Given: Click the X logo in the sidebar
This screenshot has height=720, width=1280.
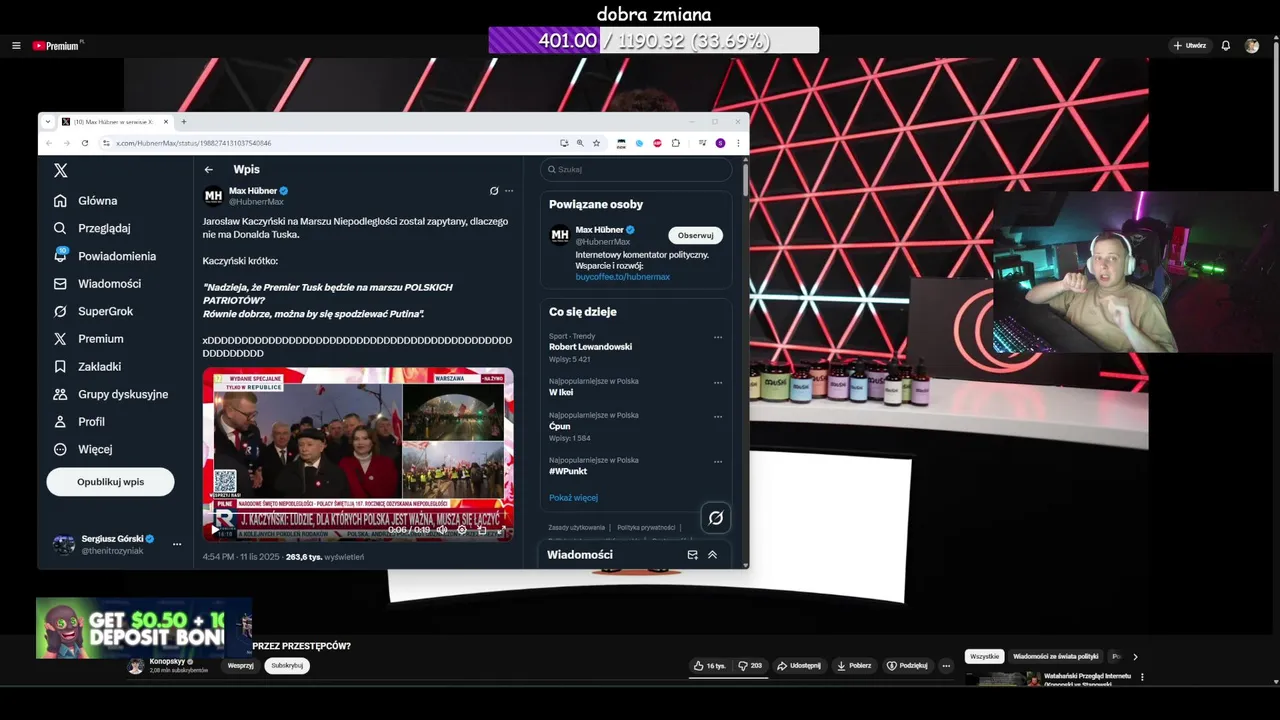Looking at the screenshot, I should (x=61, y=171).
